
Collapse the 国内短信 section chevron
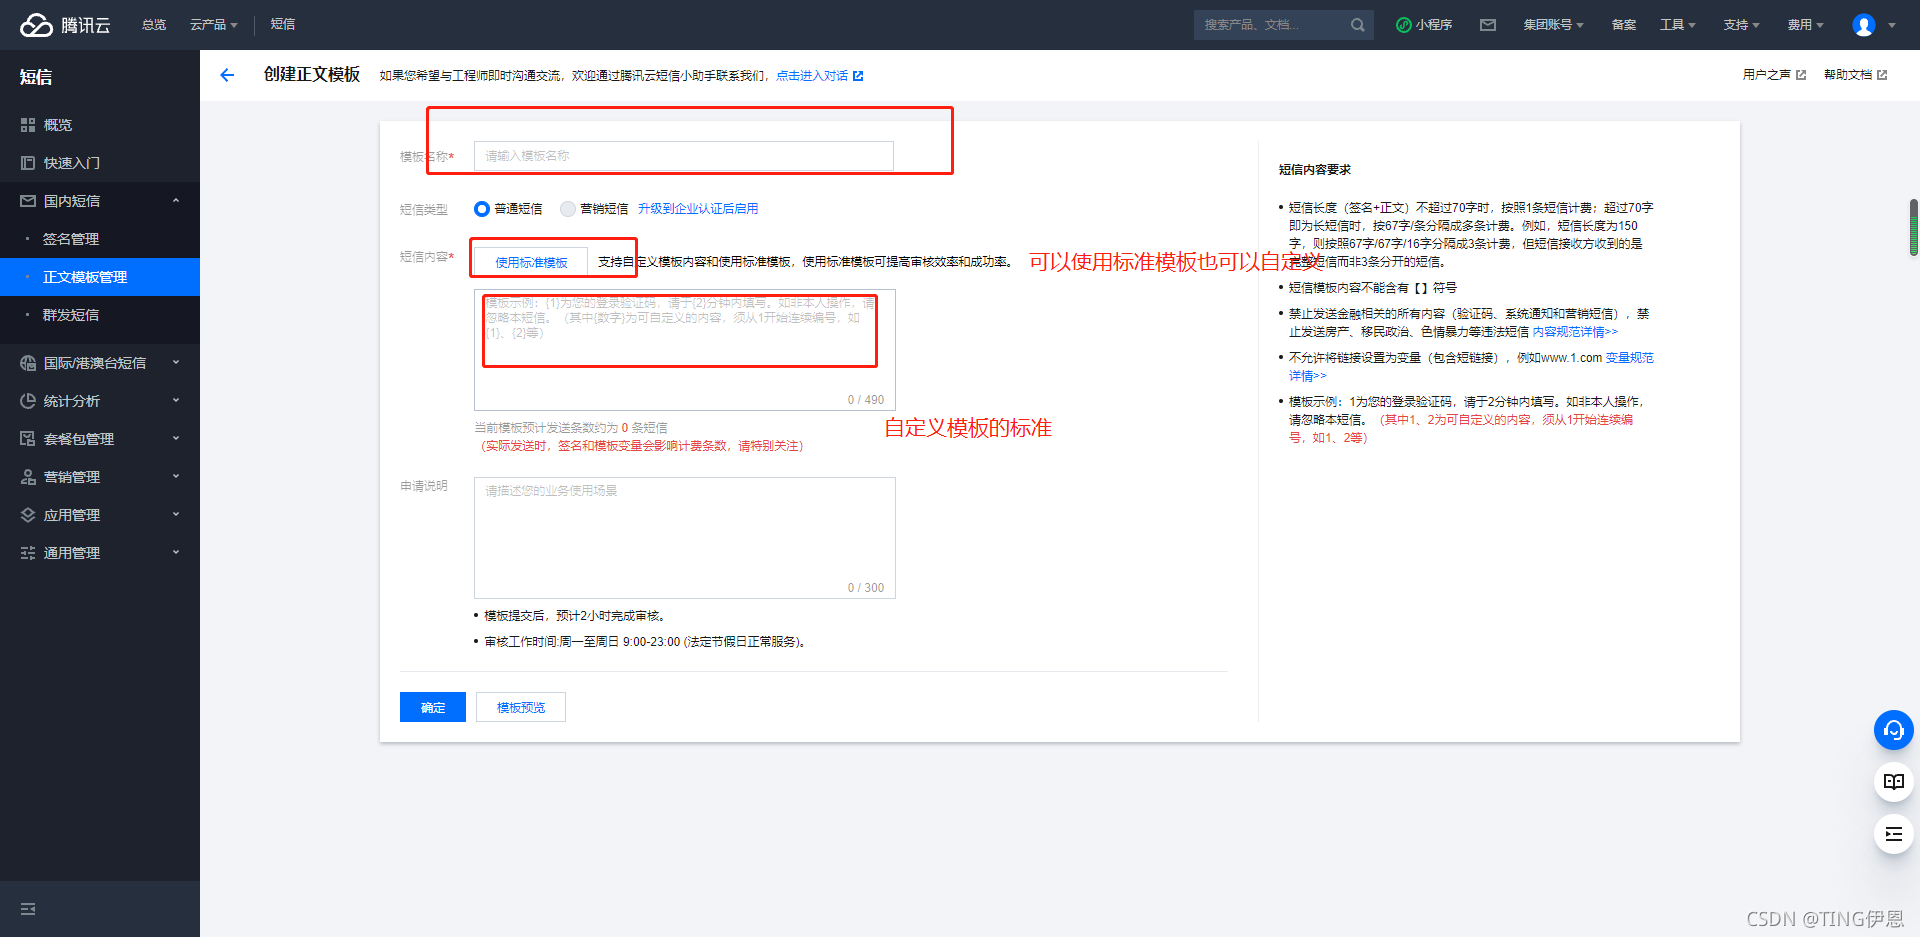coord(176,201)
